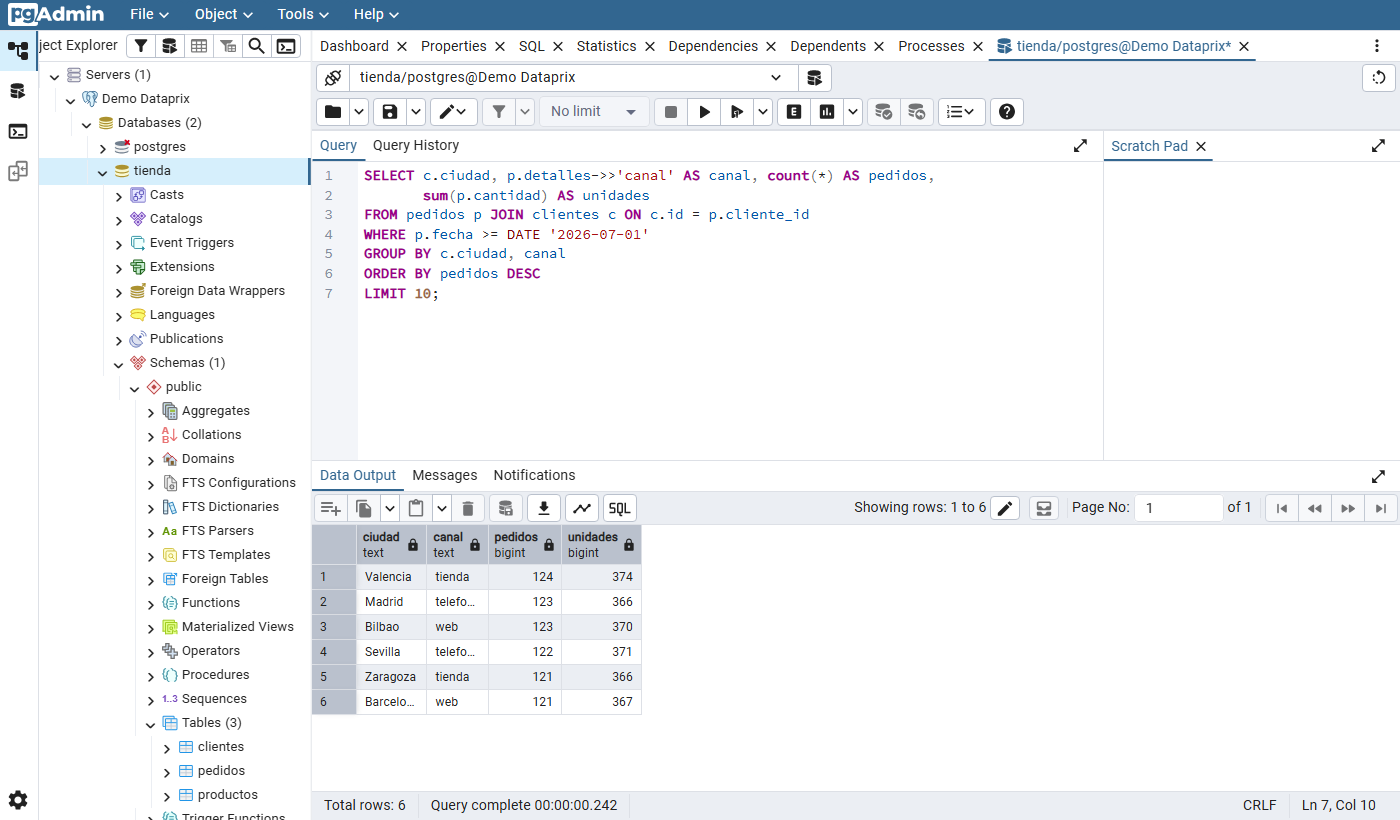
Task: Open the No limit rows dropdown
Action: (594, 112)
